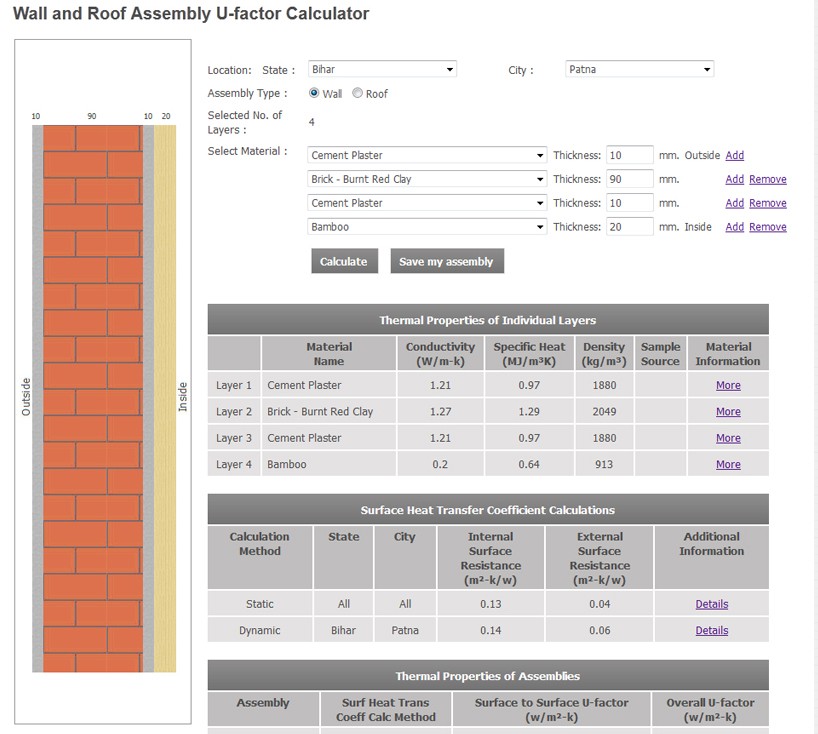Select the Roof assembly type
Screen dimensions: 818x734
tap(357, 93)
